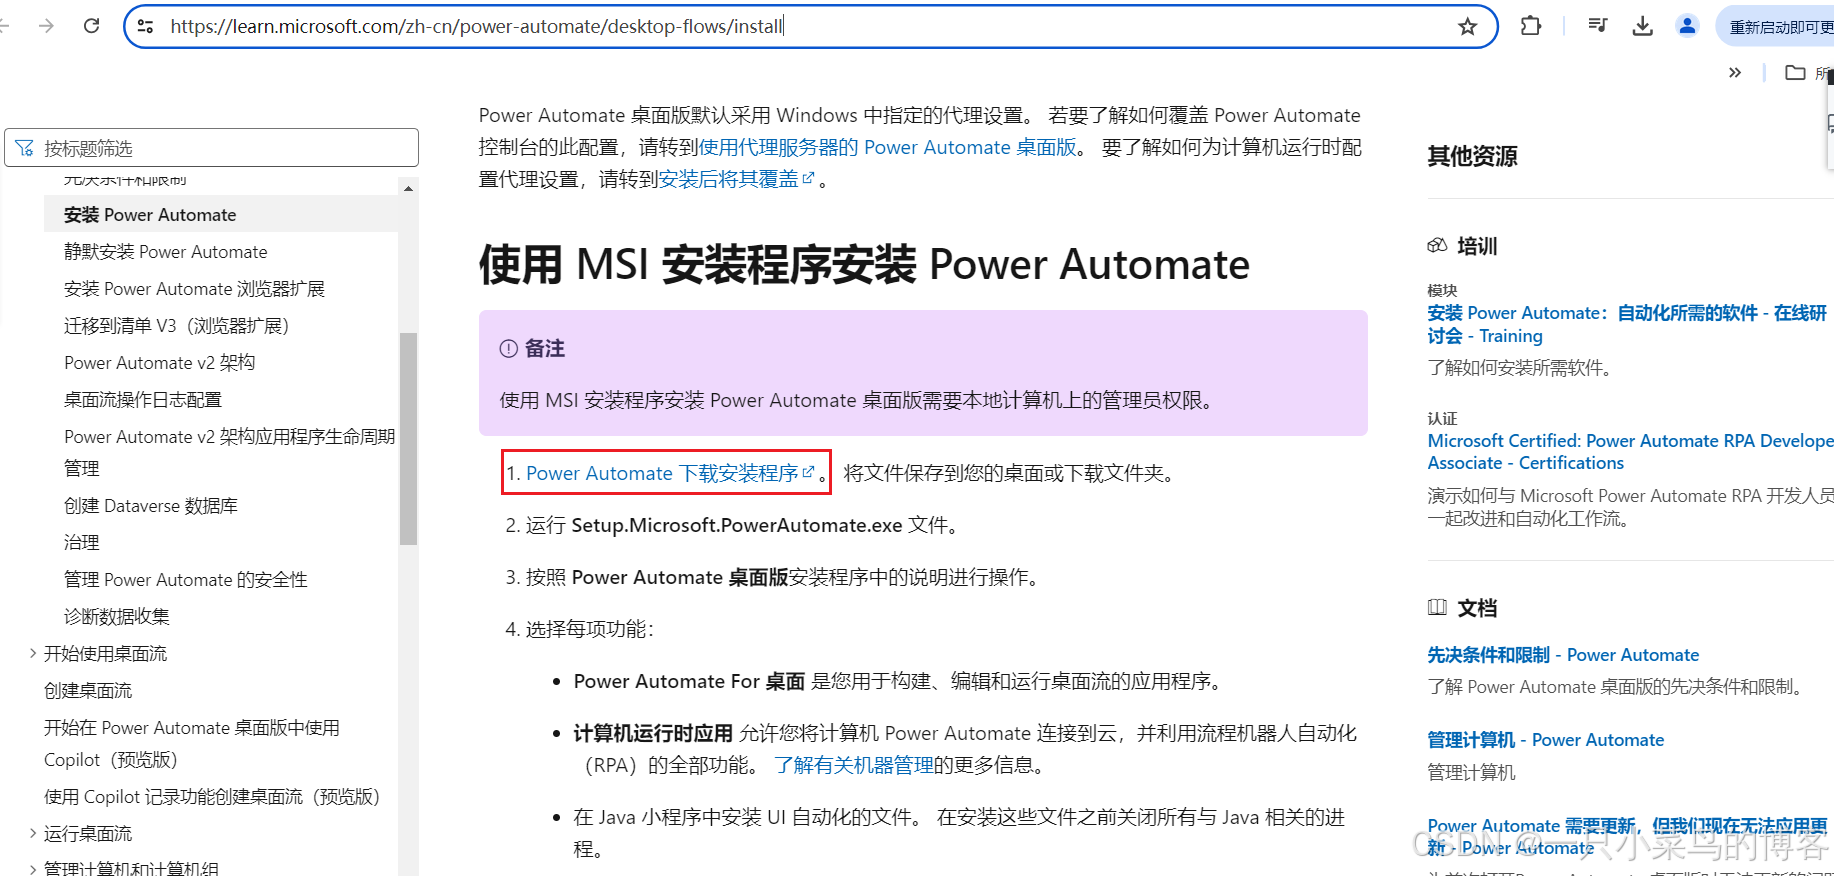The image size is (1834, 876).
Task: Open Power Automate v2 架构 item
Action: coord(160,363)
